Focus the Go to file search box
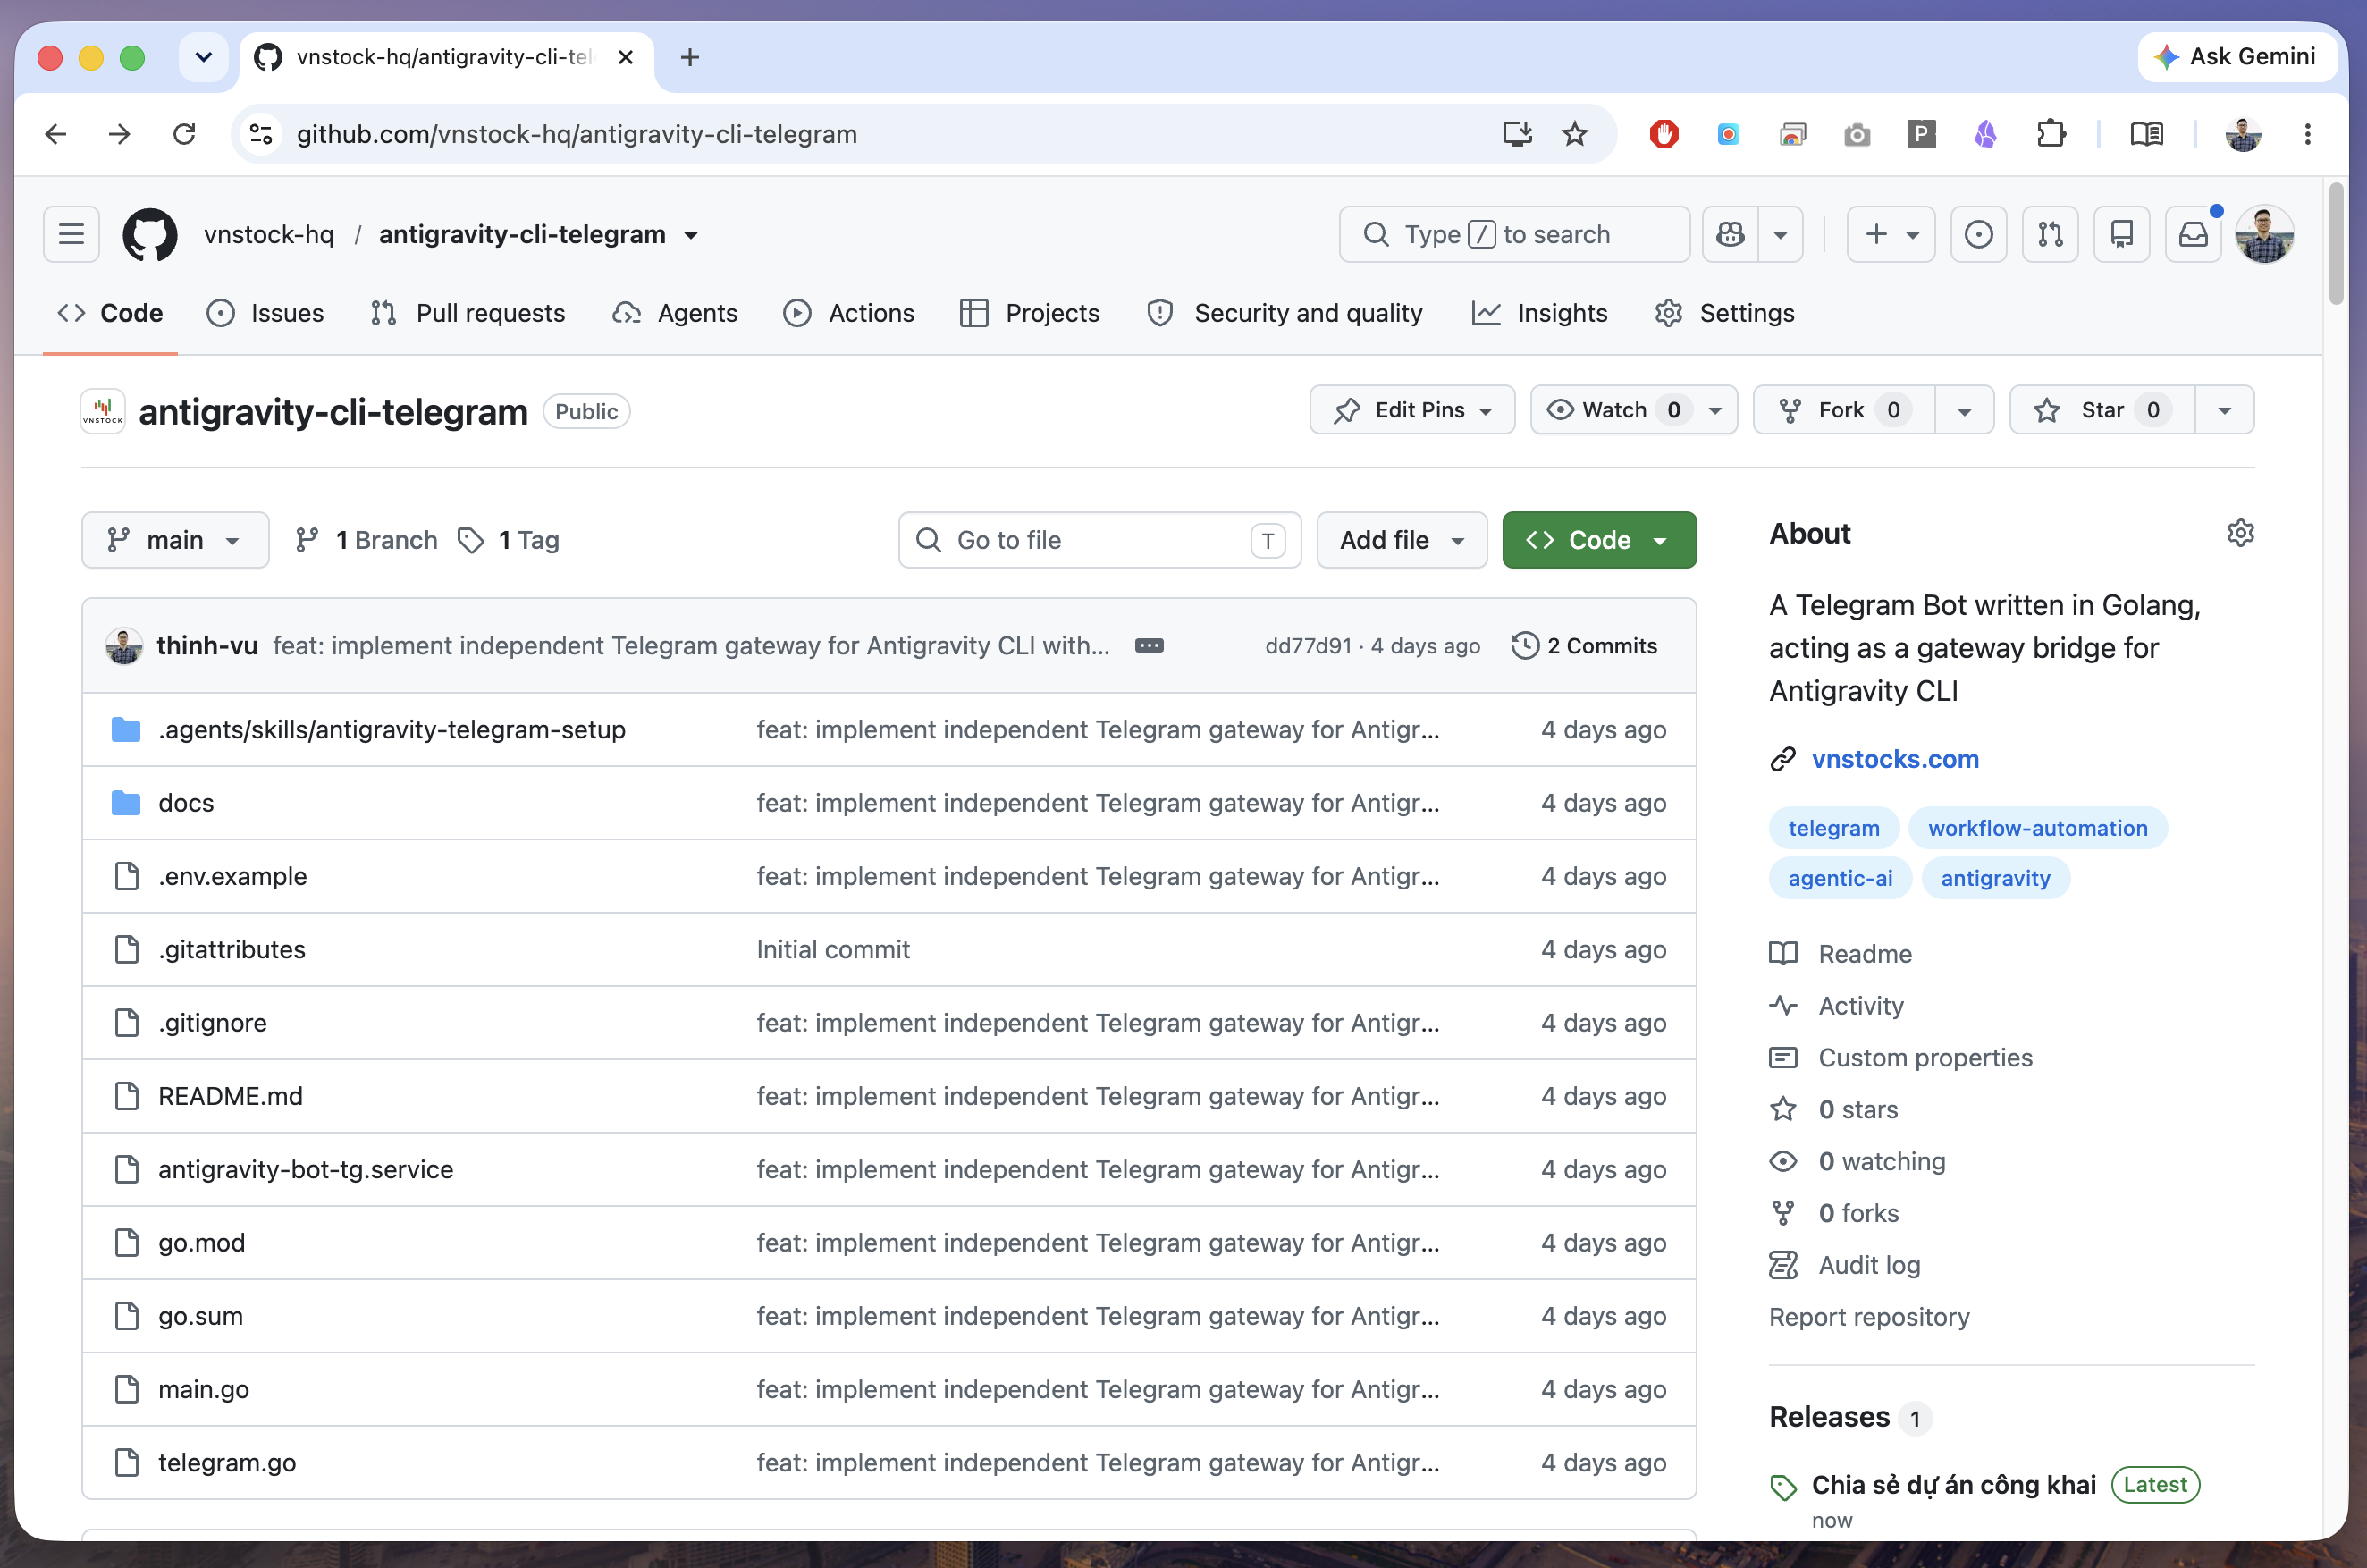This screenshot has height=1568, width=2367. 1099,540
